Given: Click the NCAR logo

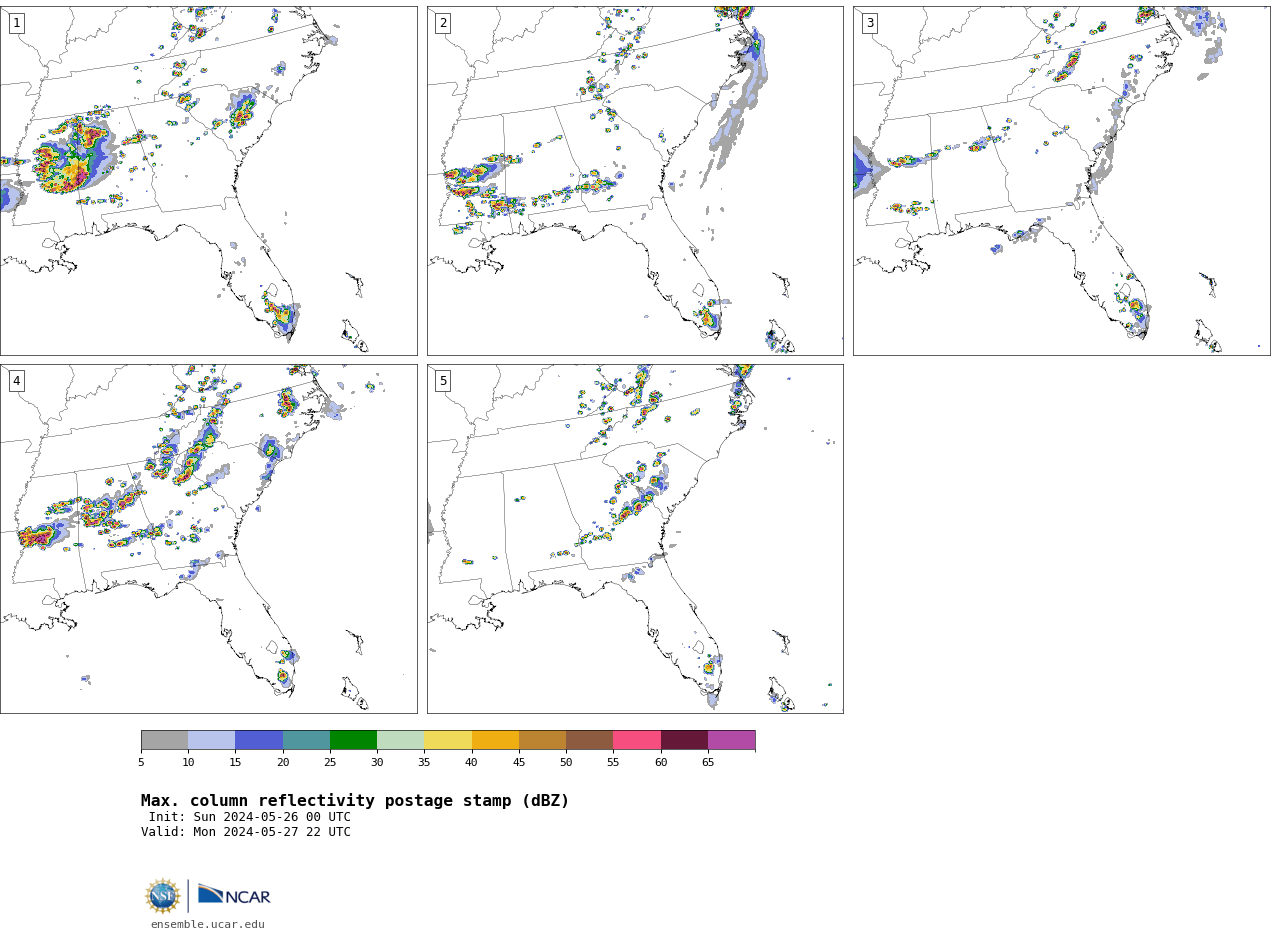Looking at the screenshot, I should point(234,896).
